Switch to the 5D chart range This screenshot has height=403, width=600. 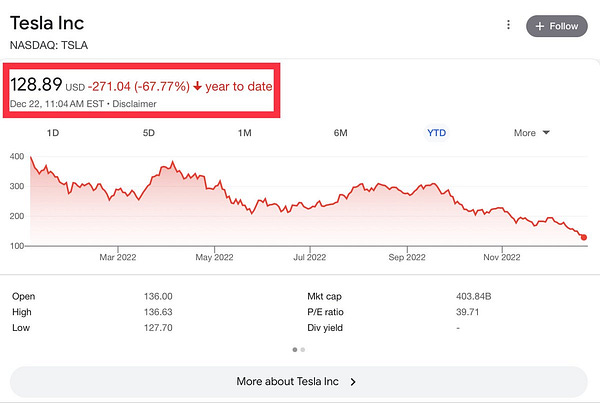click(x=148, y=133)
